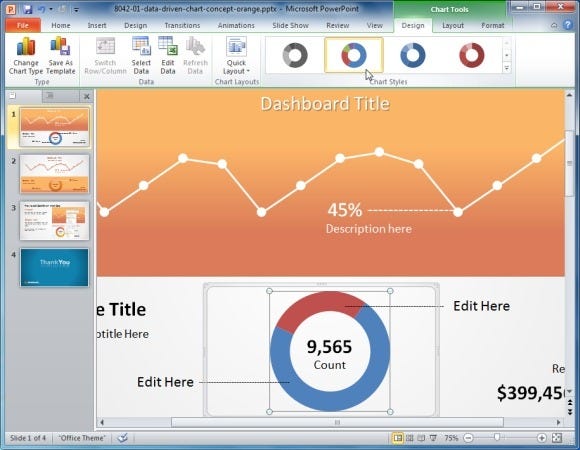Switch to Slides tab in thumbnail pane
Image resolution: width=580 pixels, height=450 pixels.
(13, 96)
